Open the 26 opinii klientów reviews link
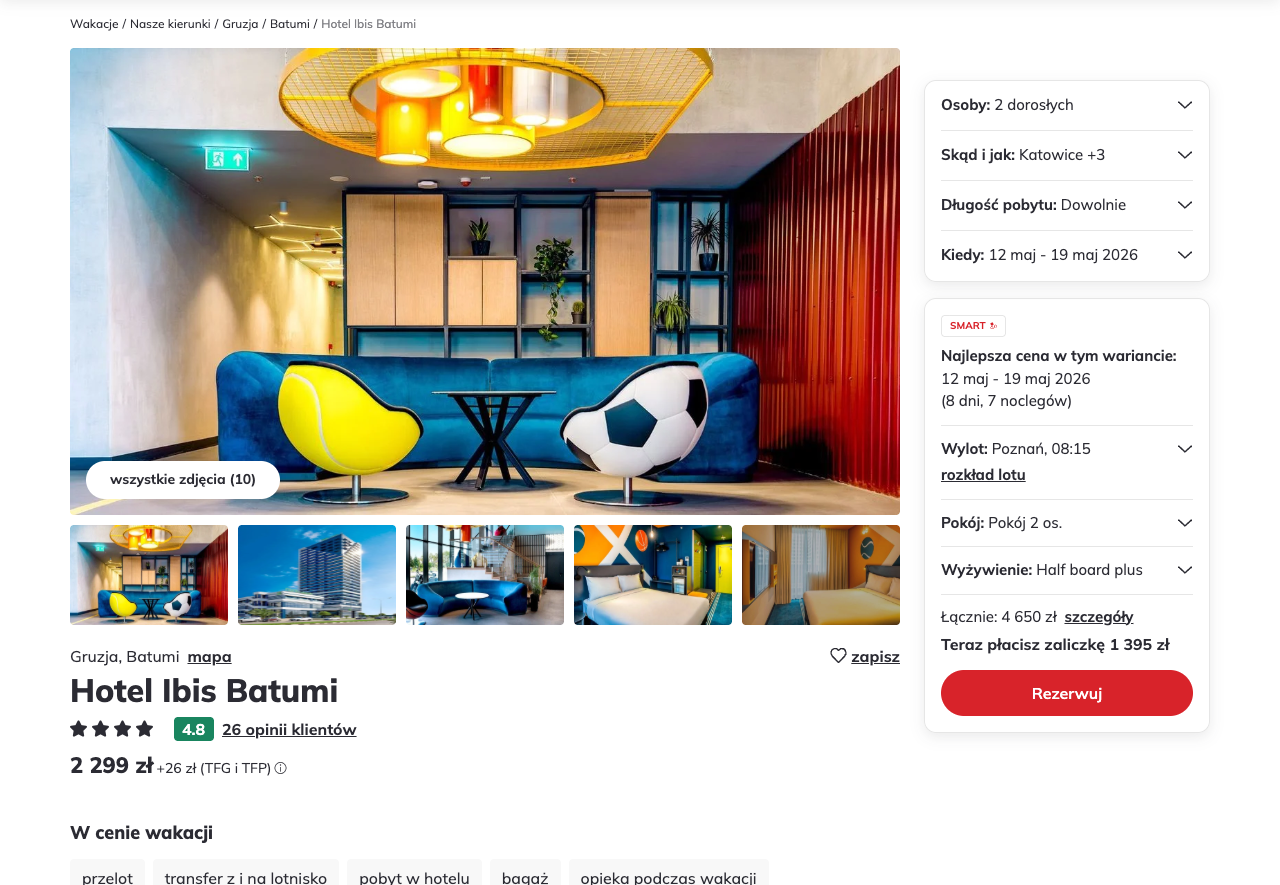The height and width of the screenshot is (885, 1280). (289, 730)
